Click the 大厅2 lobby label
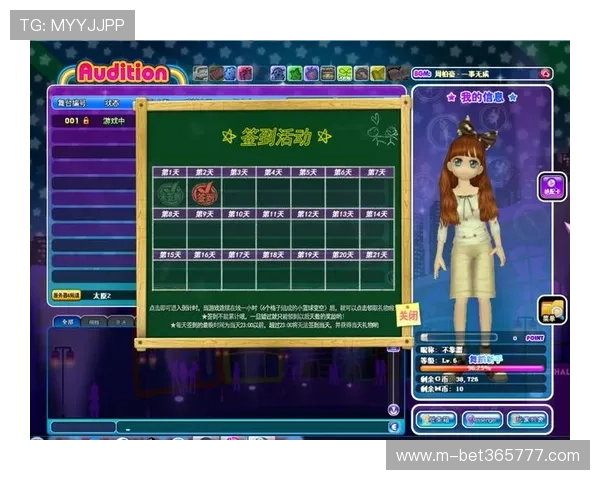Viewport: 600px width, 480px height. [102, 296]
